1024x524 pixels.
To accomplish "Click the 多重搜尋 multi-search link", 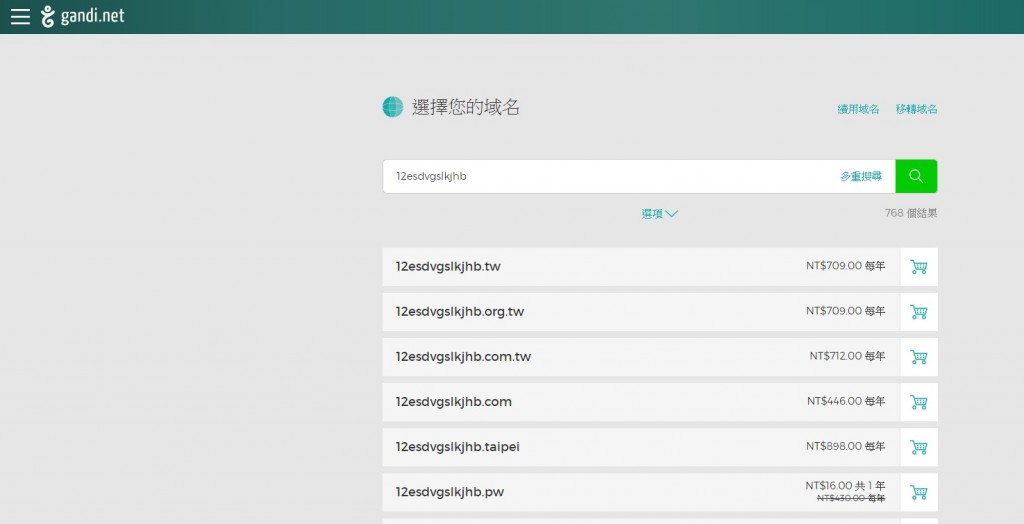I will [861, 176].
